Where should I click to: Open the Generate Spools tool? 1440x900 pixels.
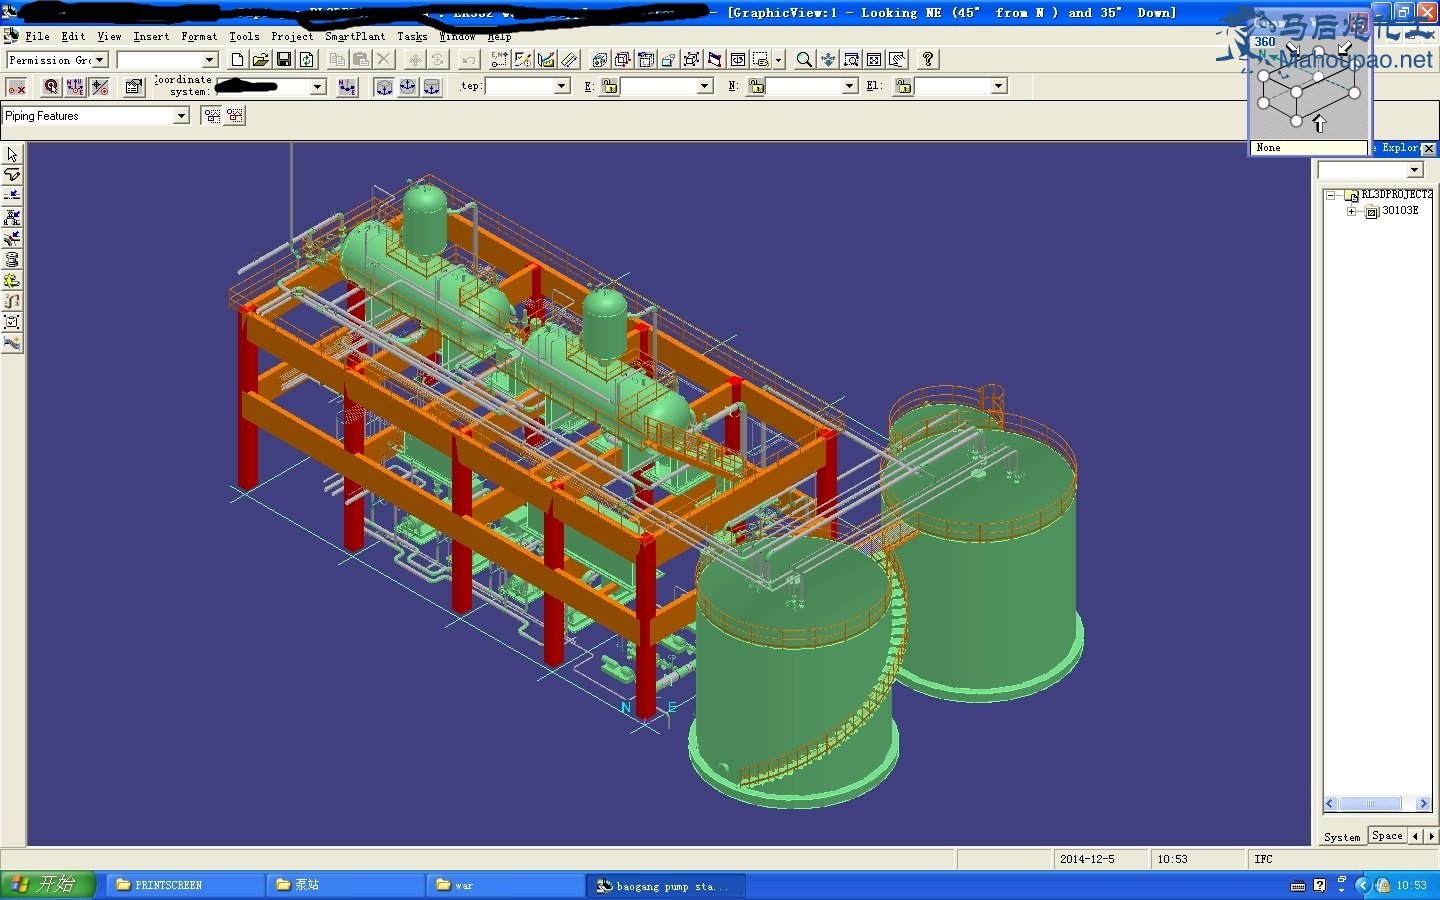[12, 259]
